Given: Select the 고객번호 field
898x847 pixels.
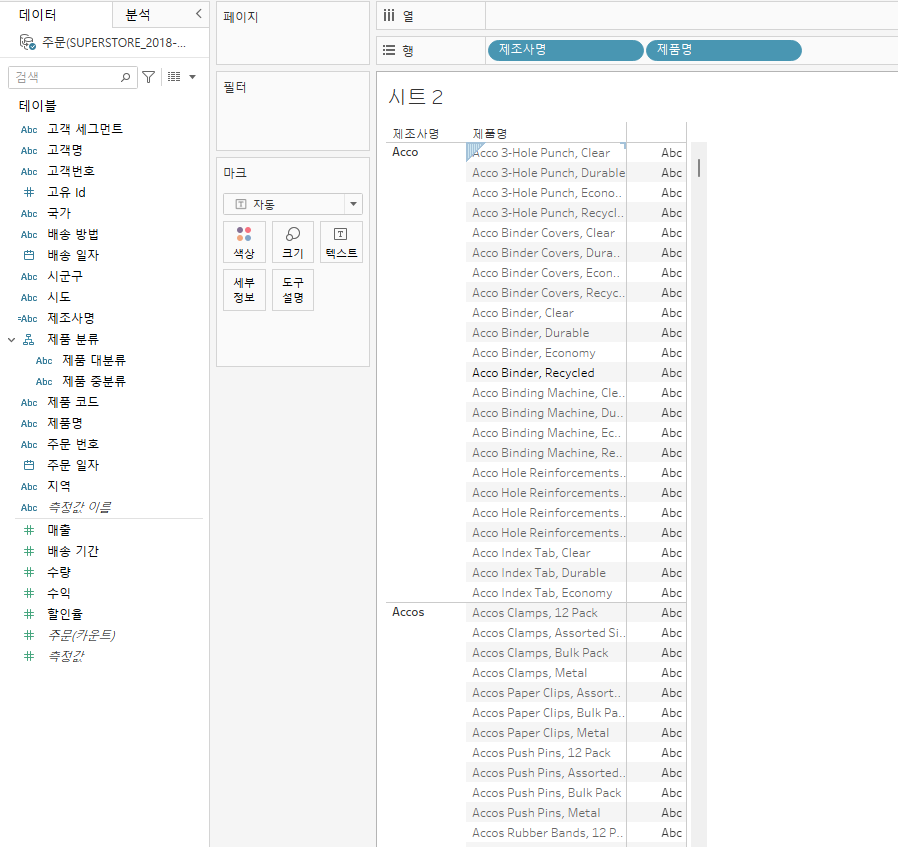Looking at the screenshot, I should (x=70, y=171).
